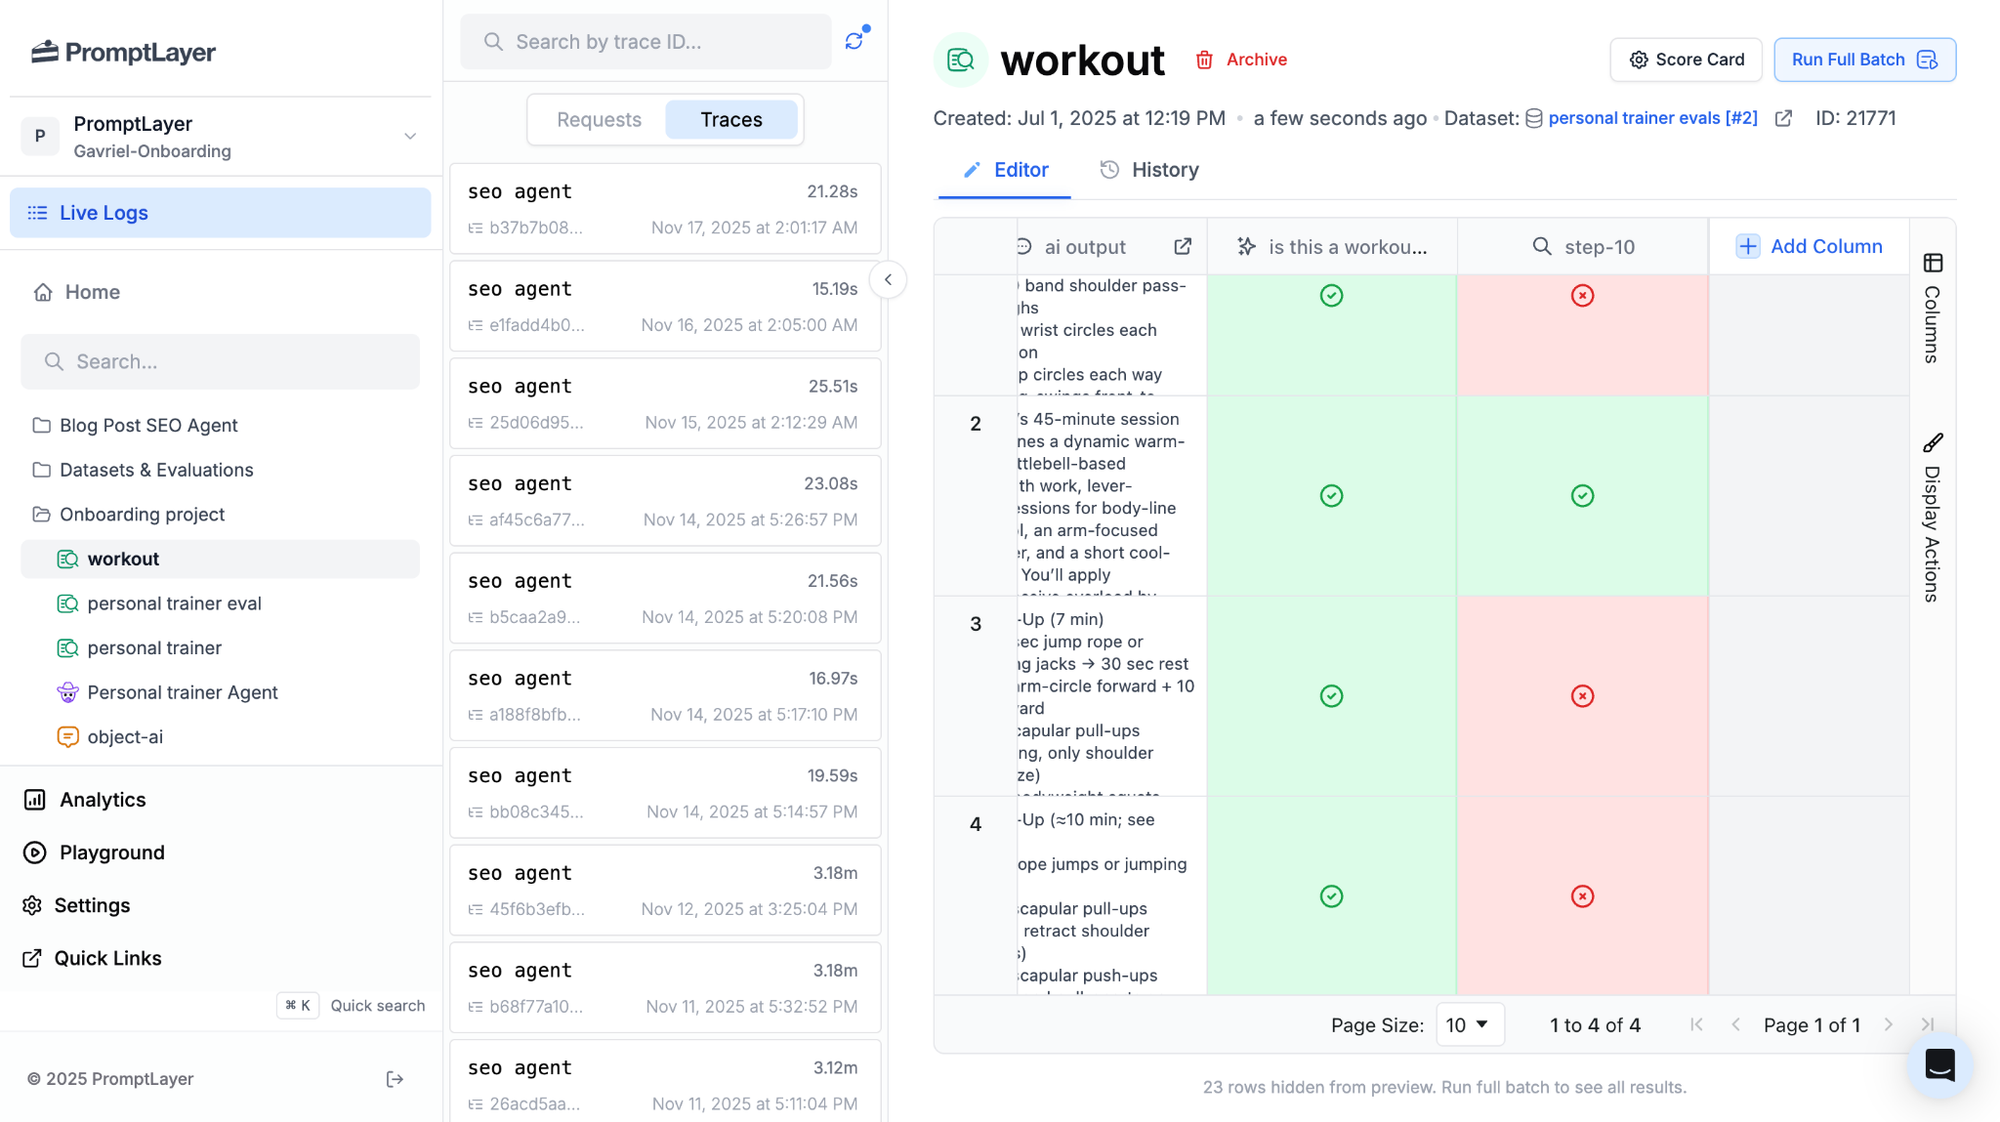Open personal trainer evals dataset link

click(x=1652, y=118)
